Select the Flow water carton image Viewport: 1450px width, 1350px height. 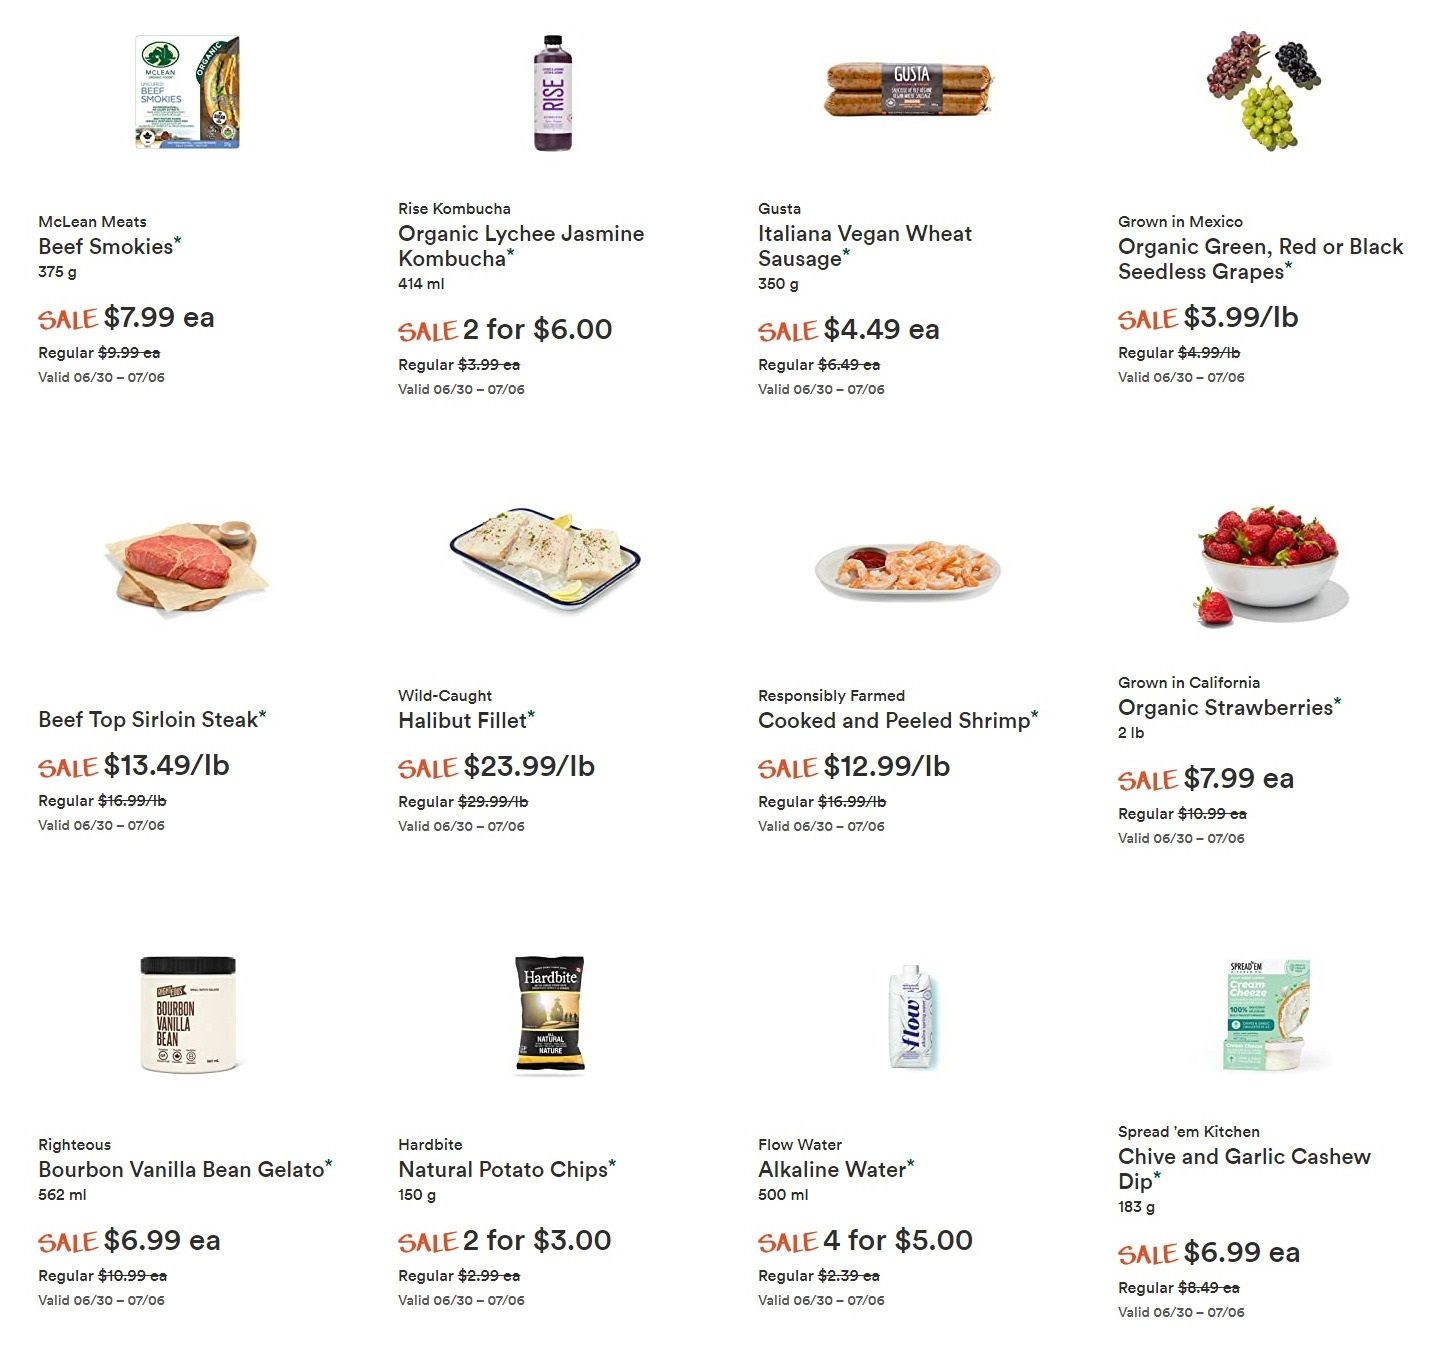[x=910, y=1016]
